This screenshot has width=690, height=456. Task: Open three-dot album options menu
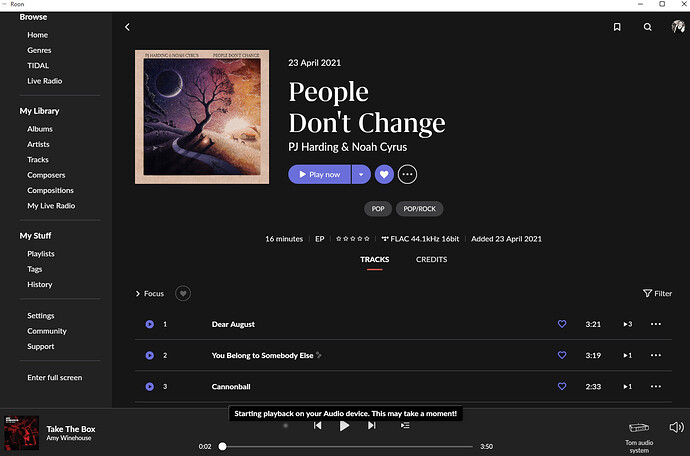click(407, 174)
